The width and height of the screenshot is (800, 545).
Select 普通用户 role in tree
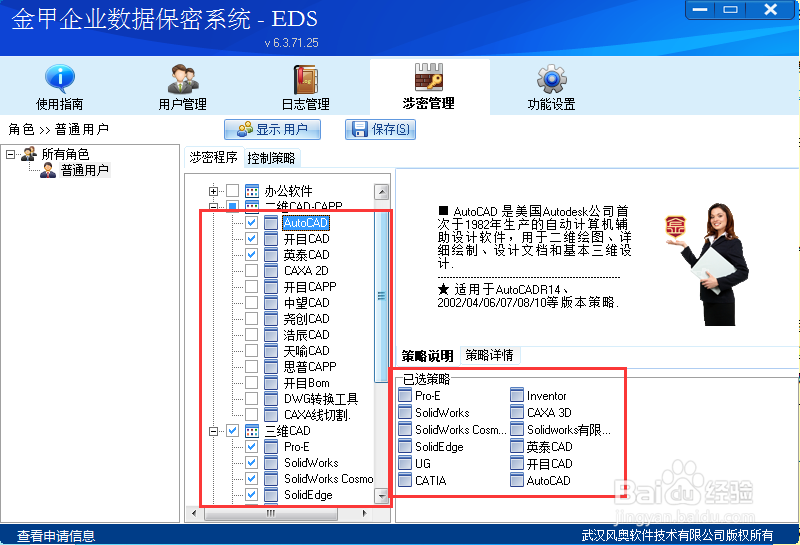pos(85,170)
